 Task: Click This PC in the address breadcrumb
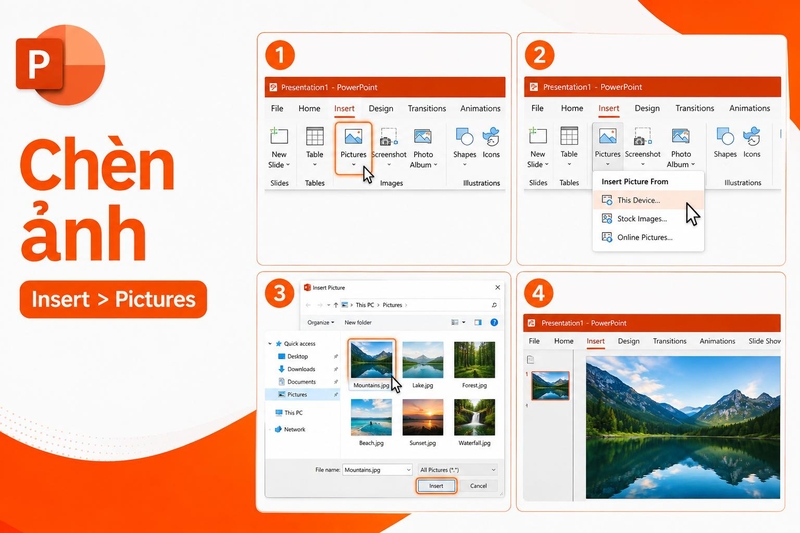364,305
